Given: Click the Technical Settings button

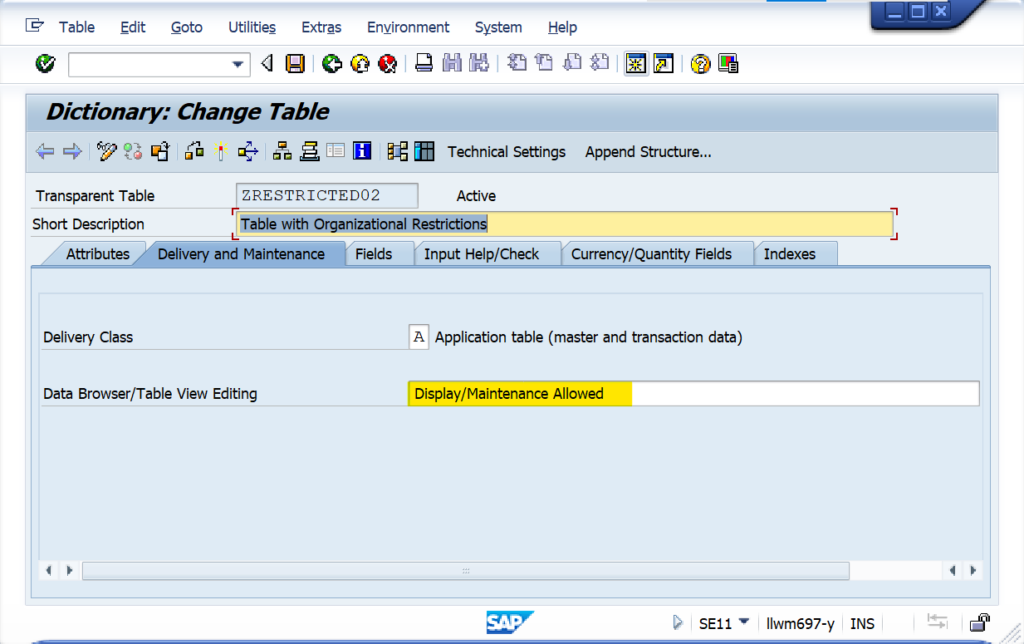Looking at the screenshot, I should coord(506,152).
